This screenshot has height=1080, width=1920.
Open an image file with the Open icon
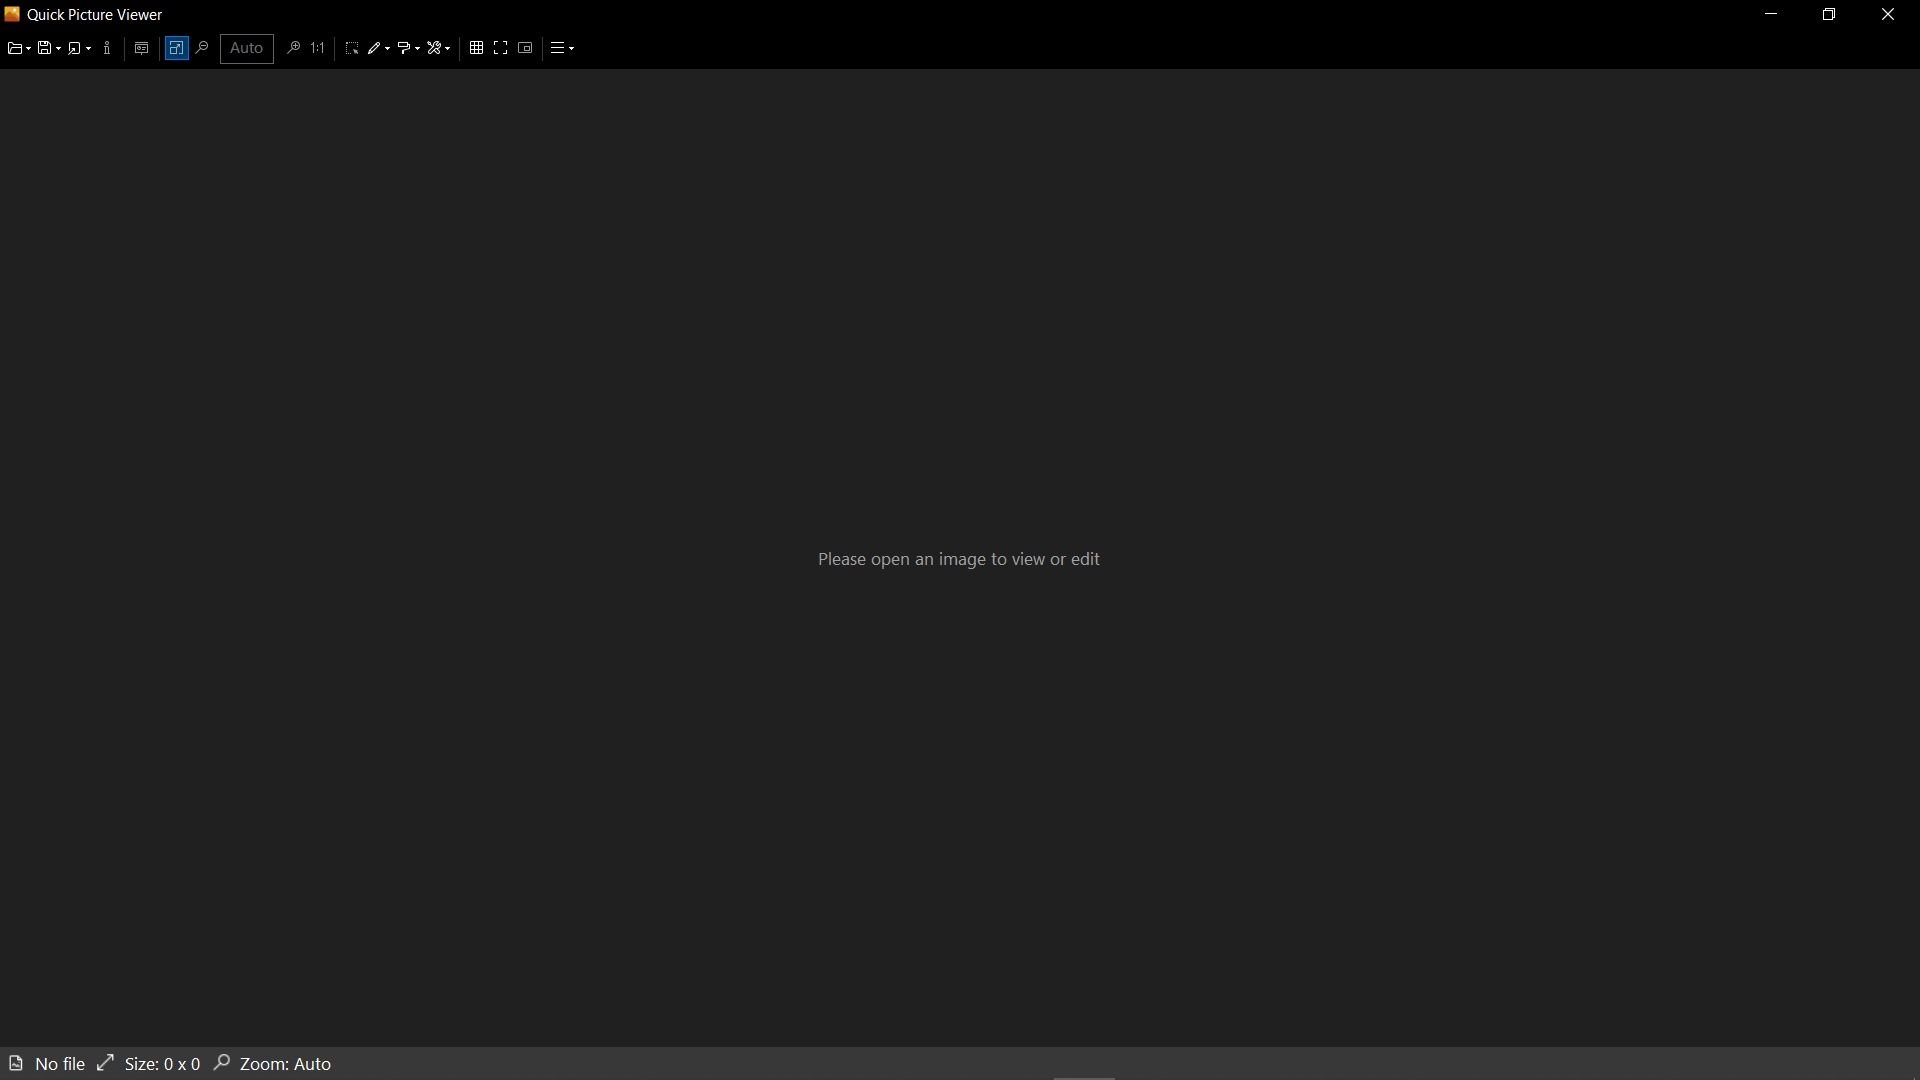[13, 48]
